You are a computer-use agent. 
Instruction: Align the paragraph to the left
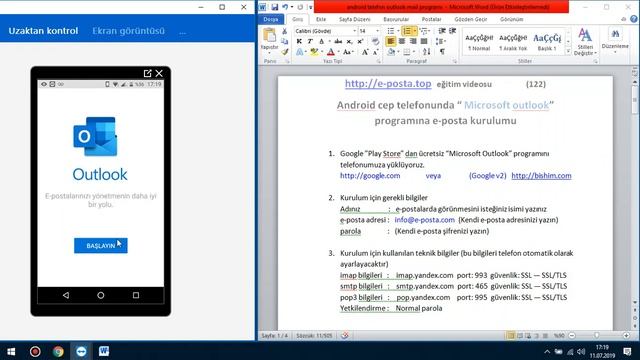coord(391,41)
